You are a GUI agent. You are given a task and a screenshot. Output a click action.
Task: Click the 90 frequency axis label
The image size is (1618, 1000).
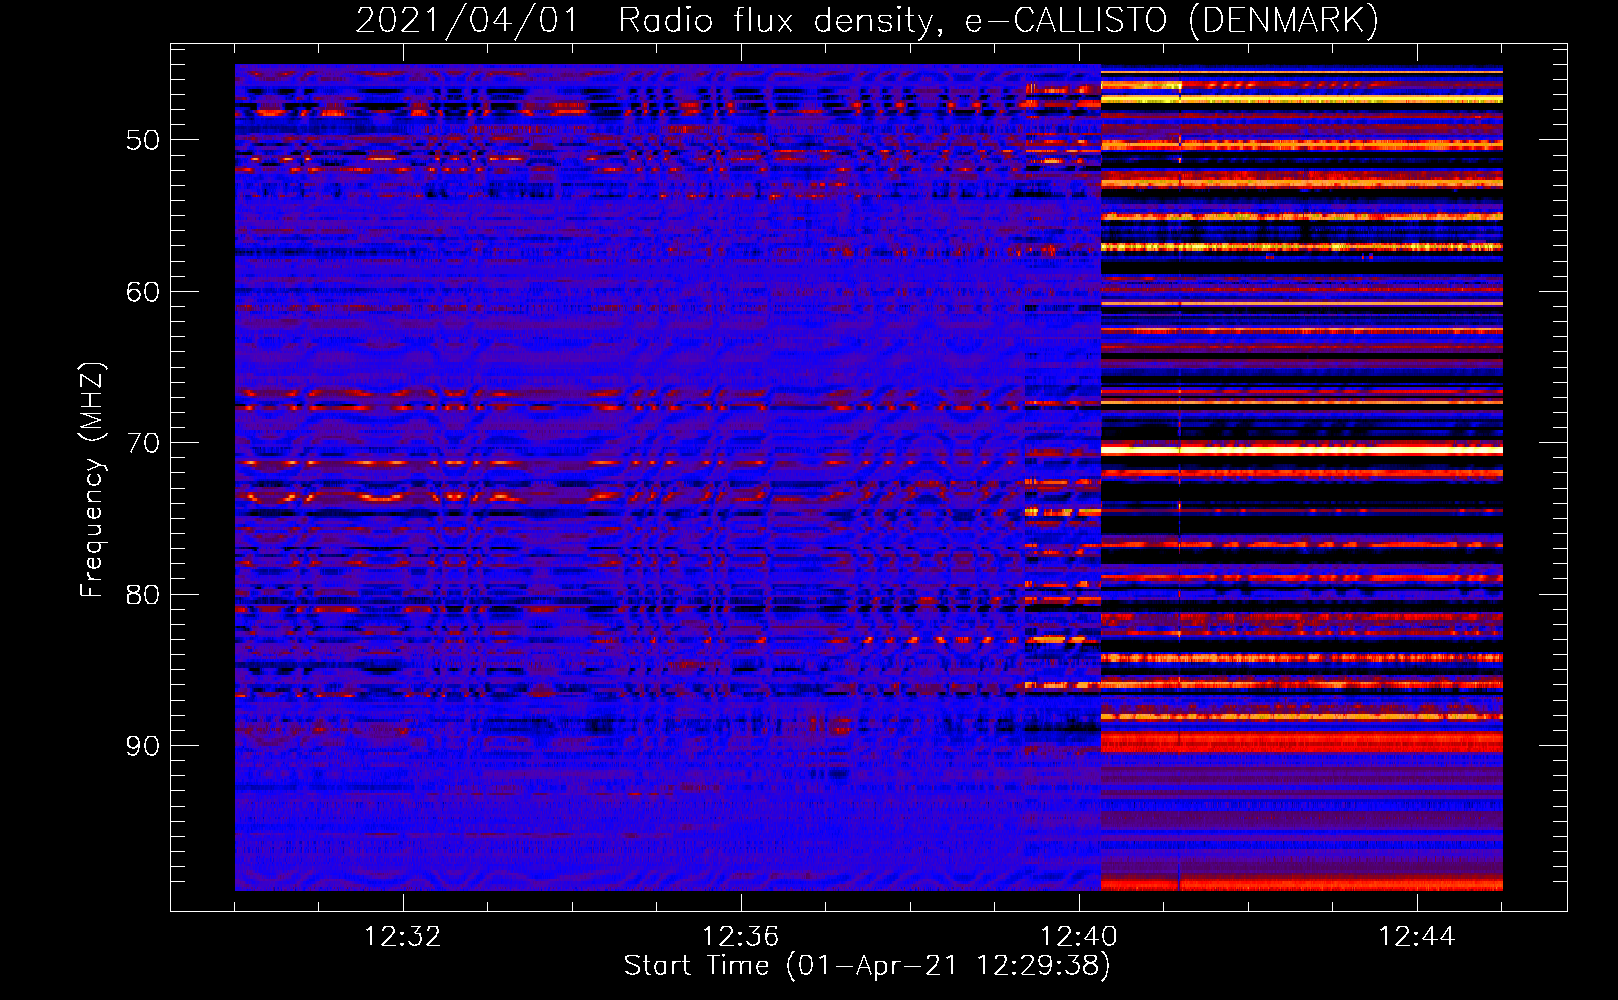coord(143,746)
